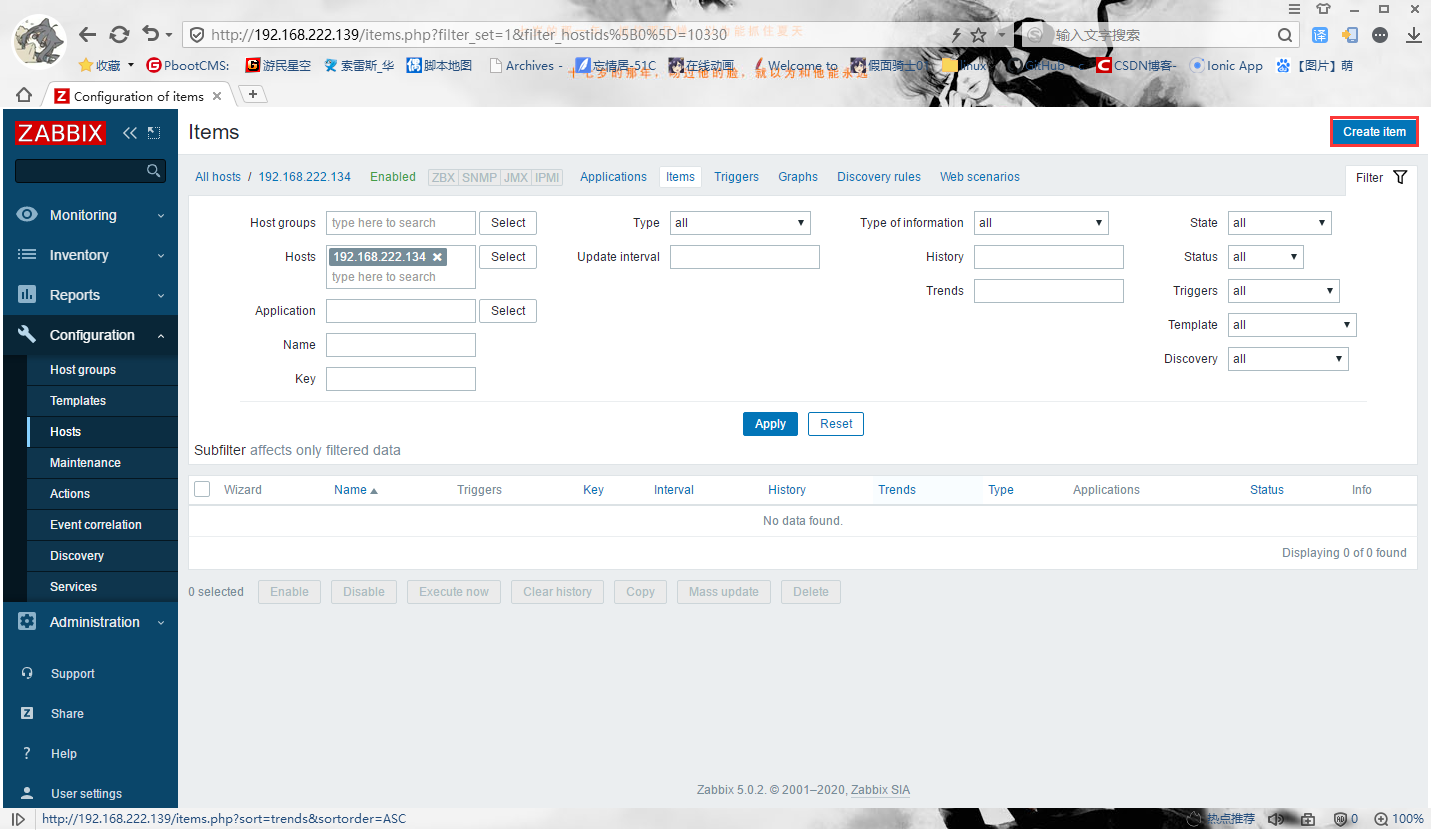
Task: Tick the select-all items checkbox
Action: pyautogui.click(x=202, y=489)
